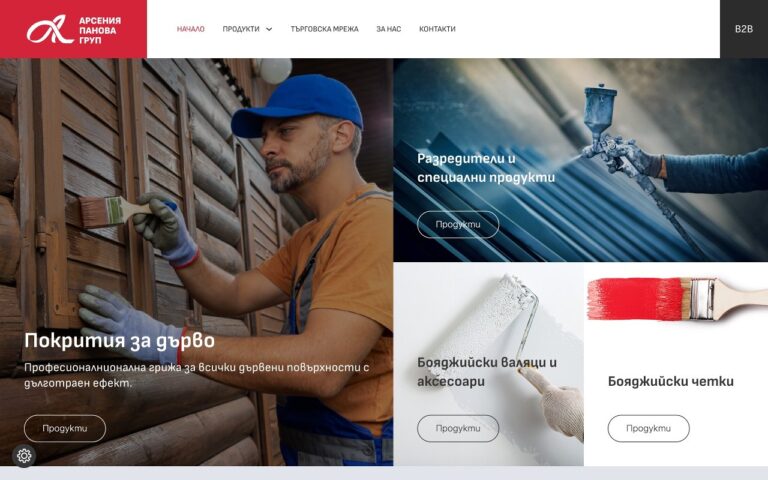The height and width of the screenshot is (480, 768).
Task: Open the За нас page
Action: click(x=388, y=29)
